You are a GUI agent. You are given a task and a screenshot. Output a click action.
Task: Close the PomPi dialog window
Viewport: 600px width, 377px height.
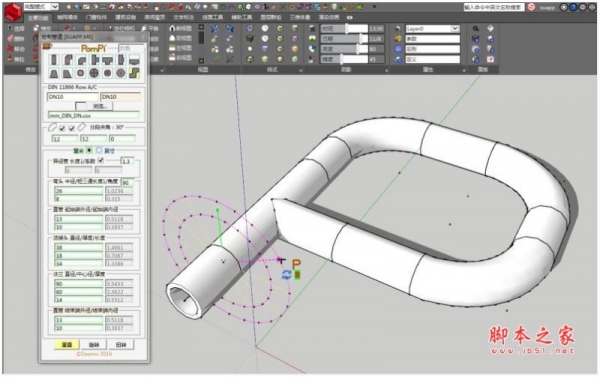[143, 37]
